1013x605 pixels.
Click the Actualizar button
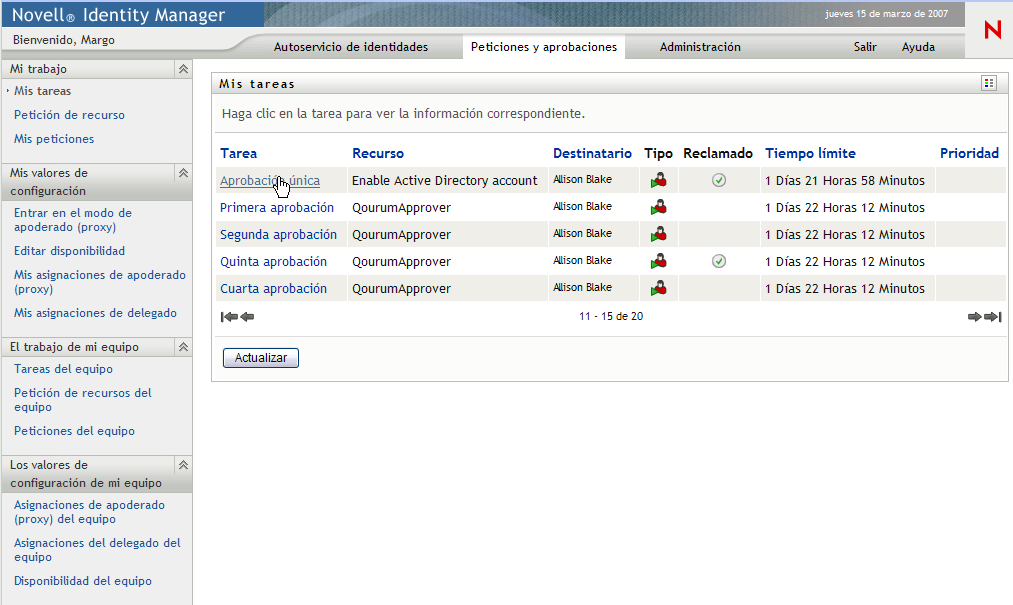click(x=261, y=357)
